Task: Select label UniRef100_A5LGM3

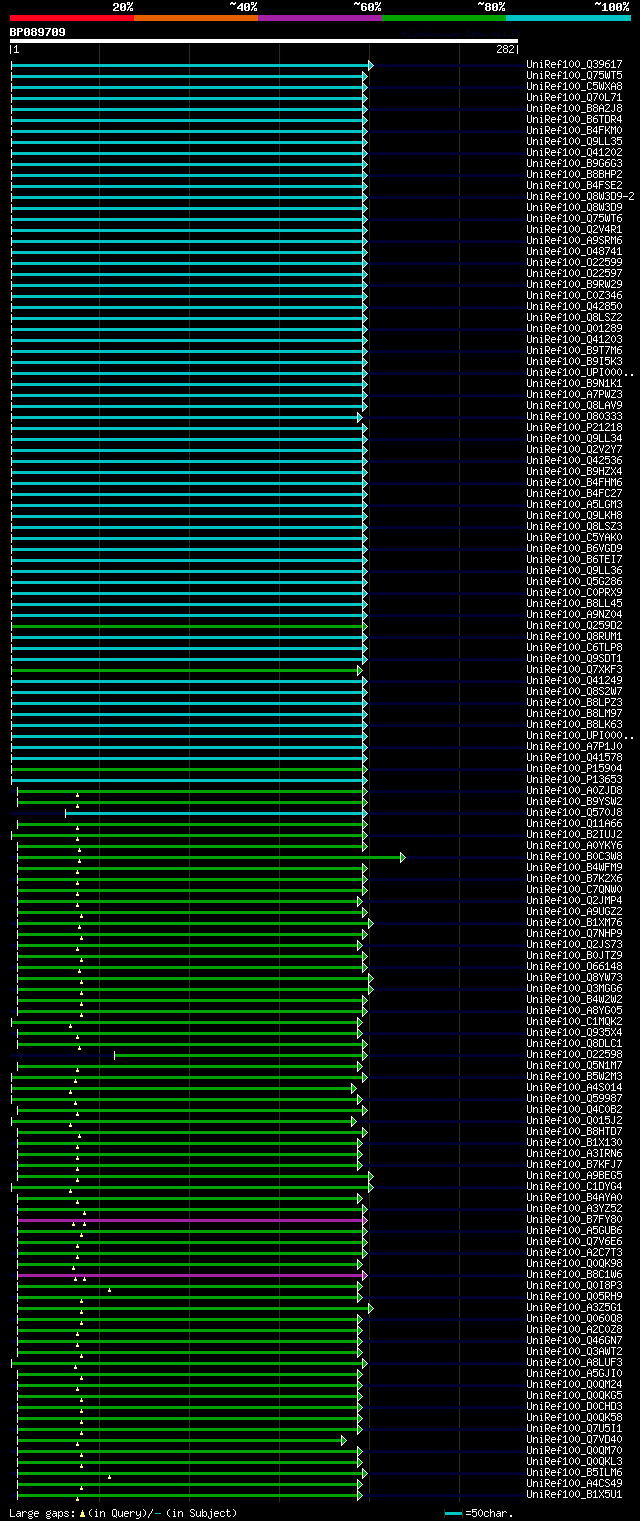Action: tap(574, 505)
